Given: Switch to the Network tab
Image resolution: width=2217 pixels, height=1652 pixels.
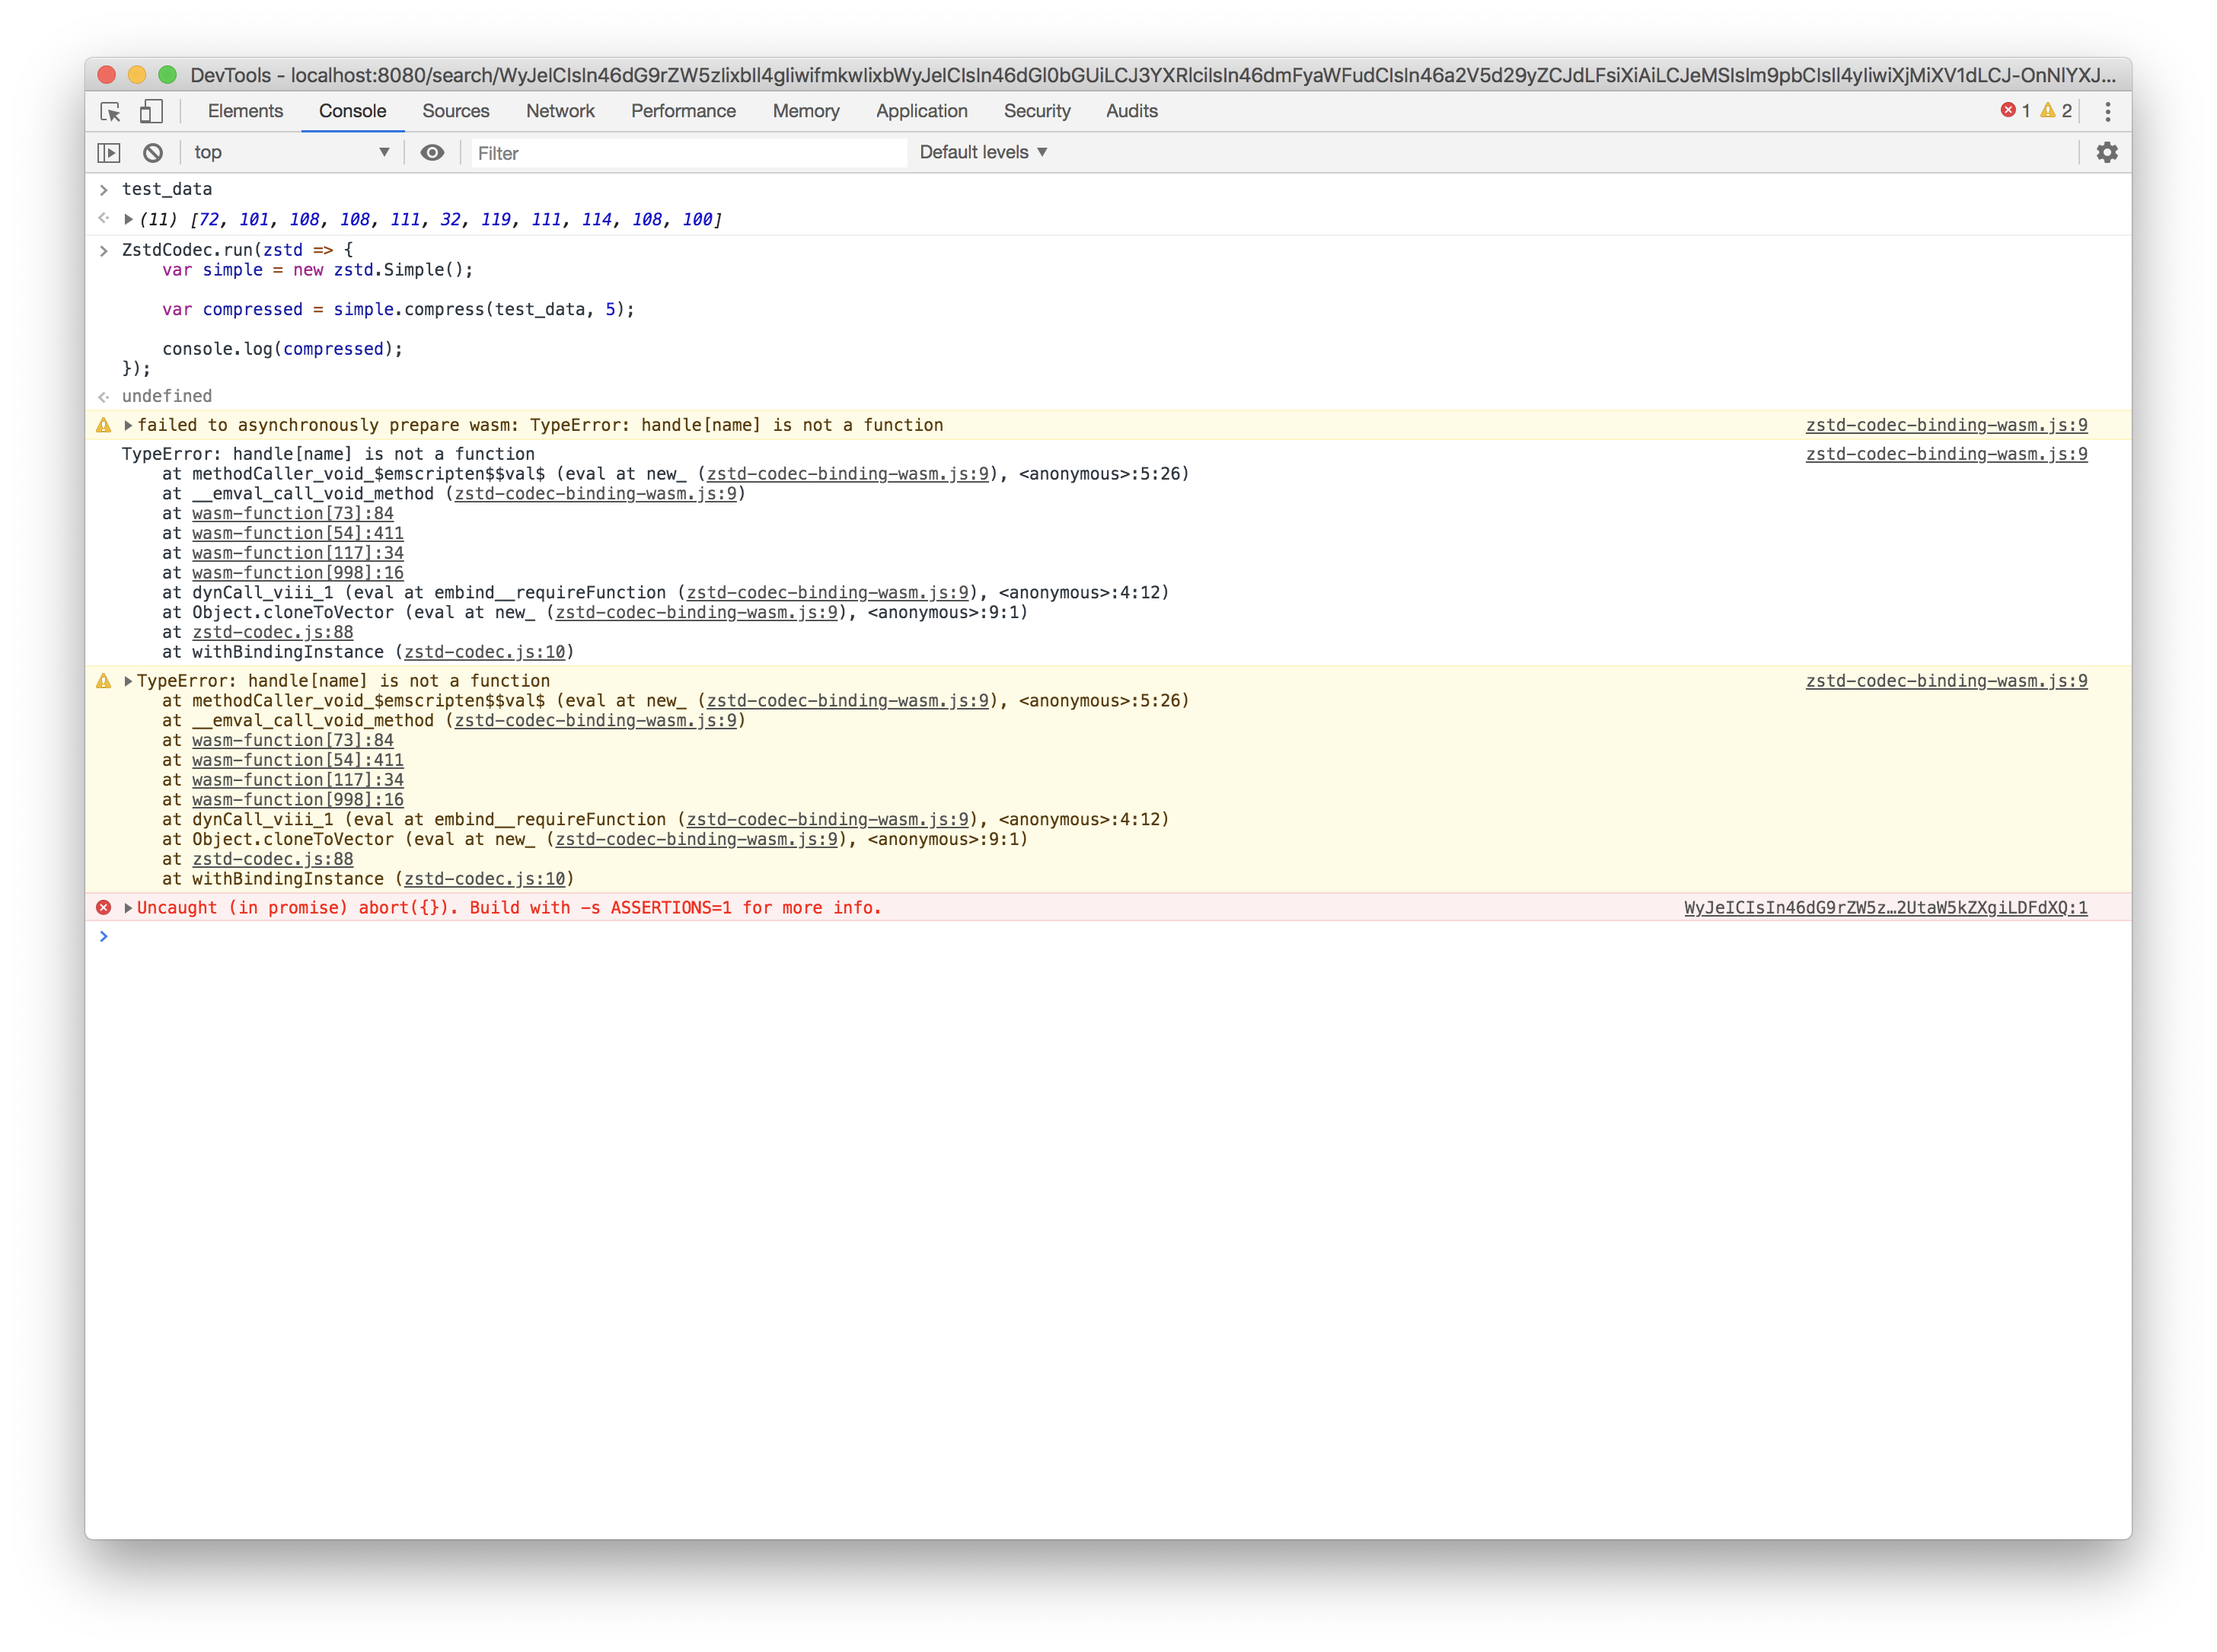Looking at the screenshot, I should tap(560, 111).
